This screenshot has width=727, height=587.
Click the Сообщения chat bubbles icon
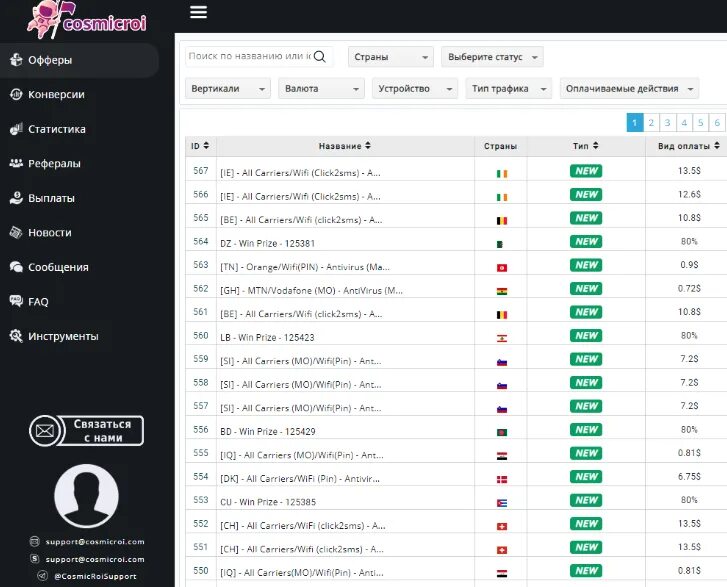click(x=16, y=267)
